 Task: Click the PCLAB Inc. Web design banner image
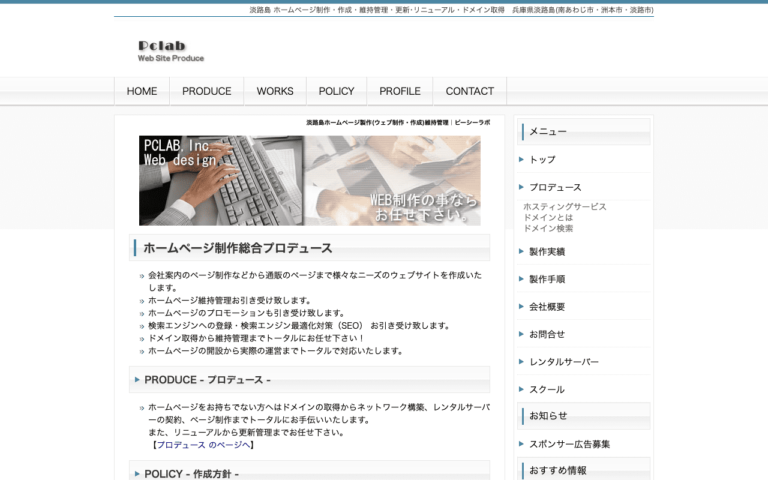pos(310,181)
